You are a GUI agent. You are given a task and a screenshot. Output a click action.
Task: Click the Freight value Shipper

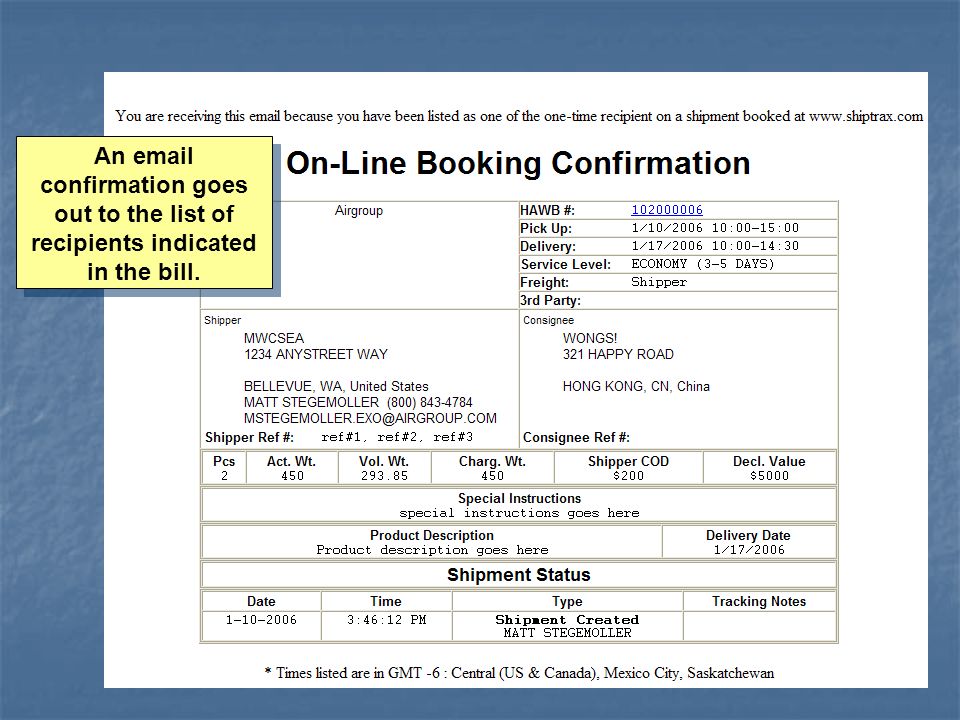[x=659, y=282]
